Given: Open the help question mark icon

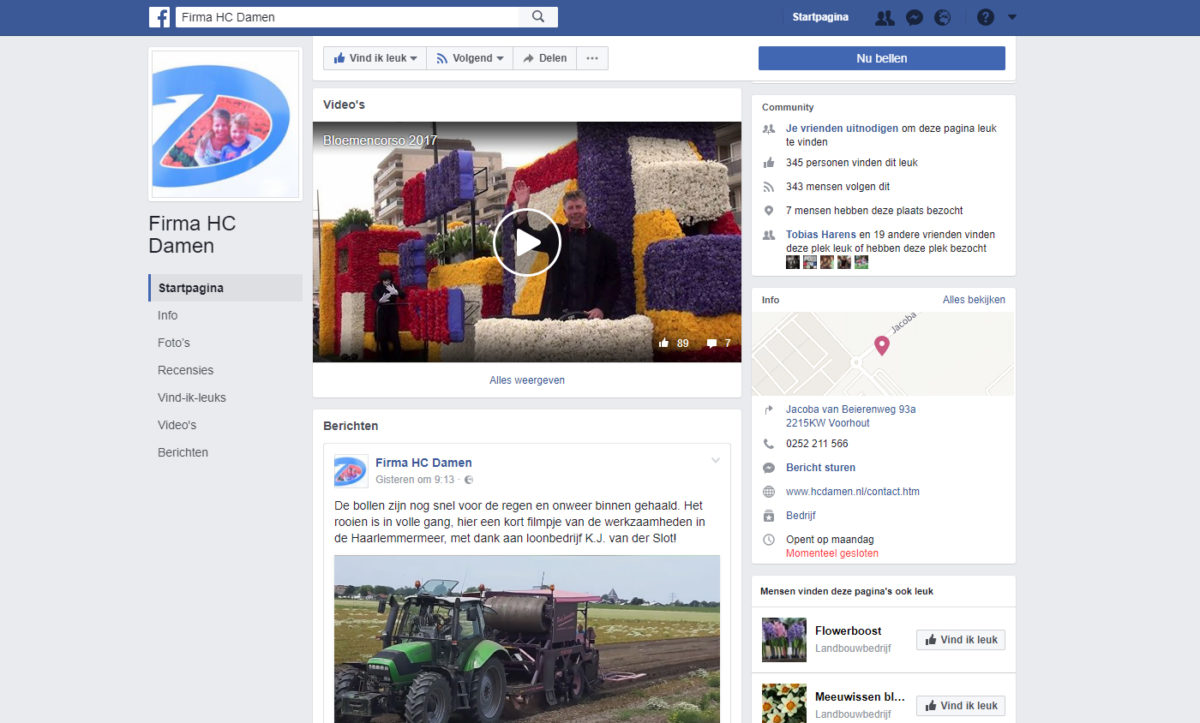Looking at the screenshot, I should pos(985,17).
